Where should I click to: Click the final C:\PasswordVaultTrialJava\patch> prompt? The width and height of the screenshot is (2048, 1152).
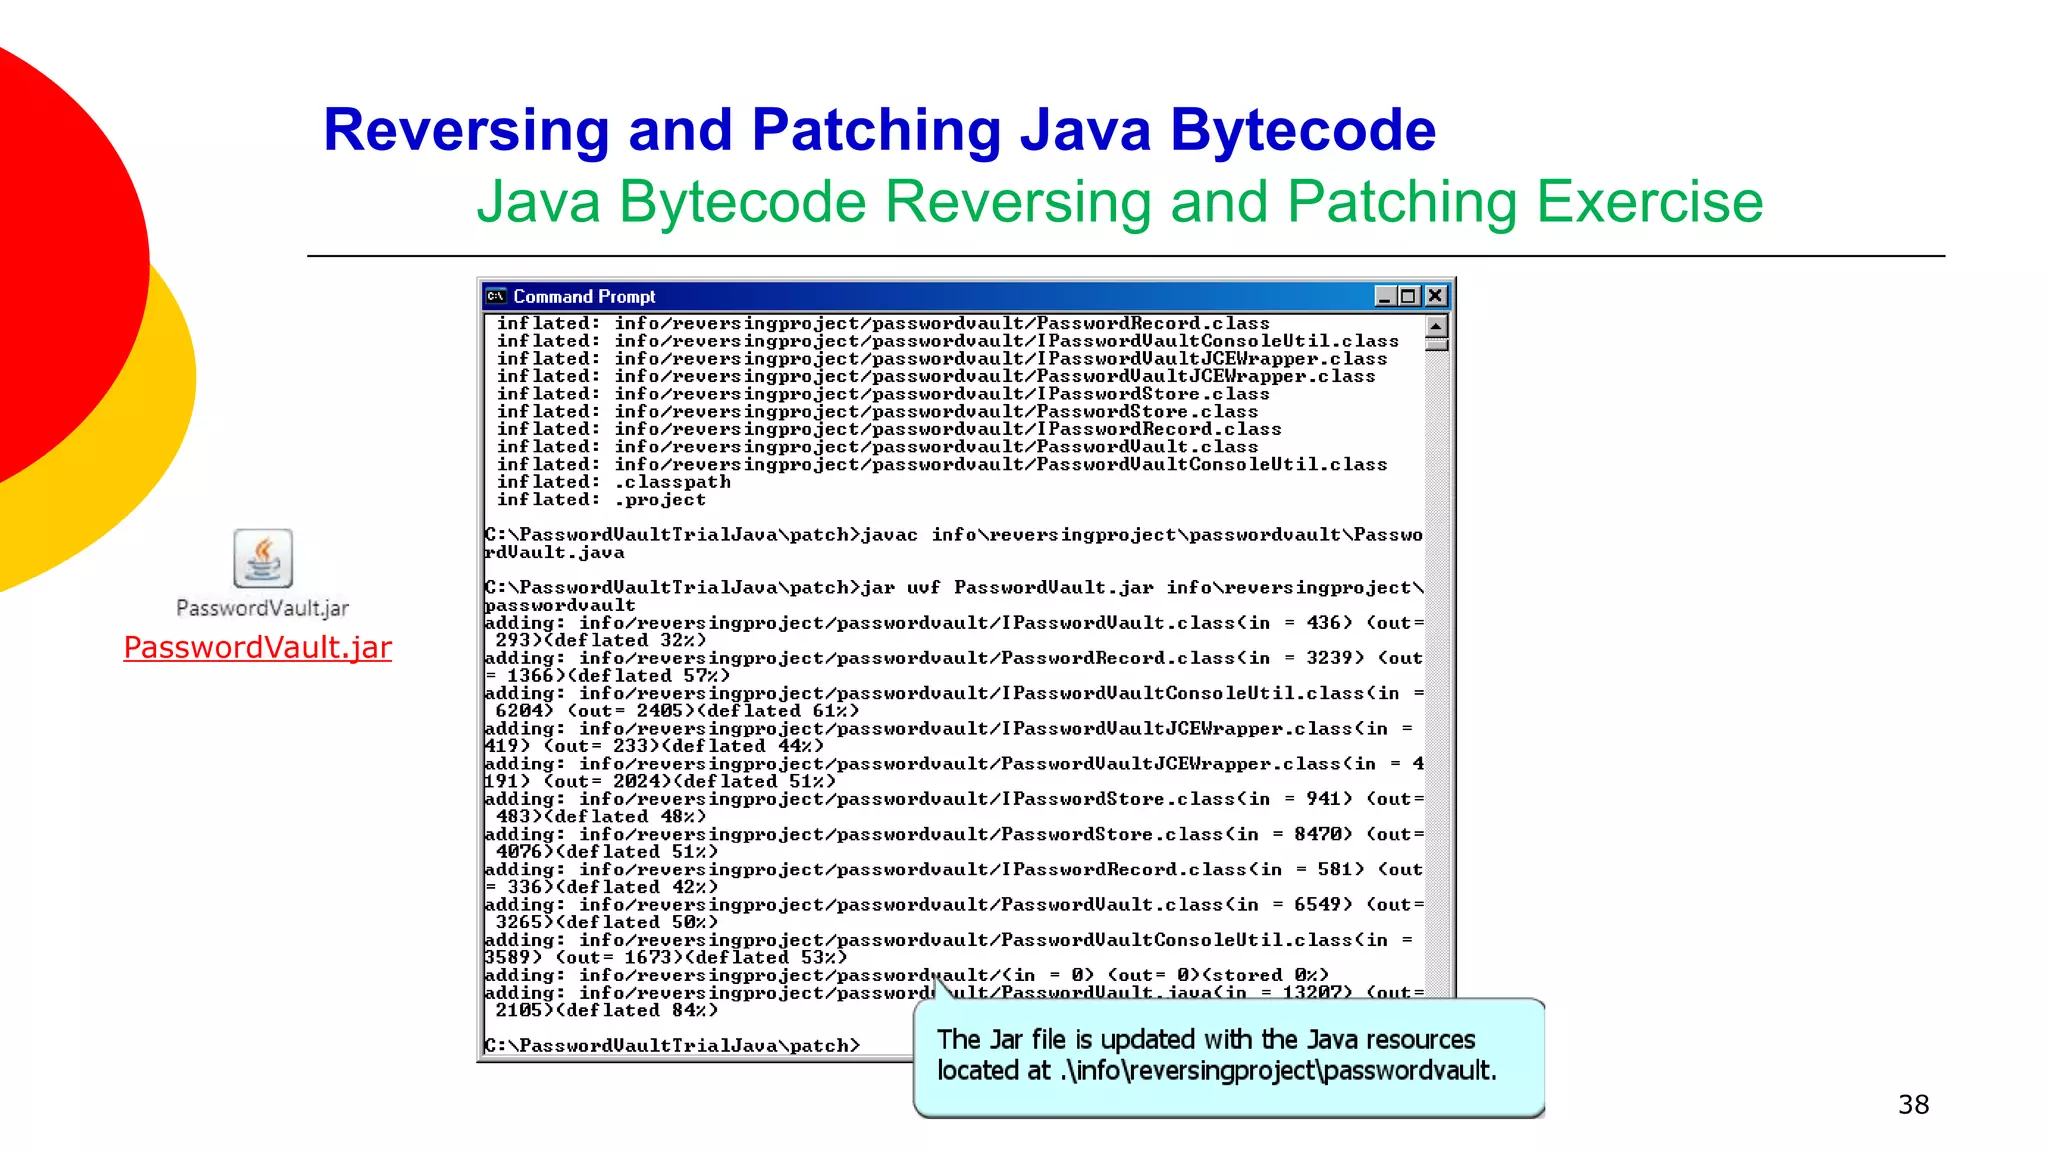[x=672, y=1046]
